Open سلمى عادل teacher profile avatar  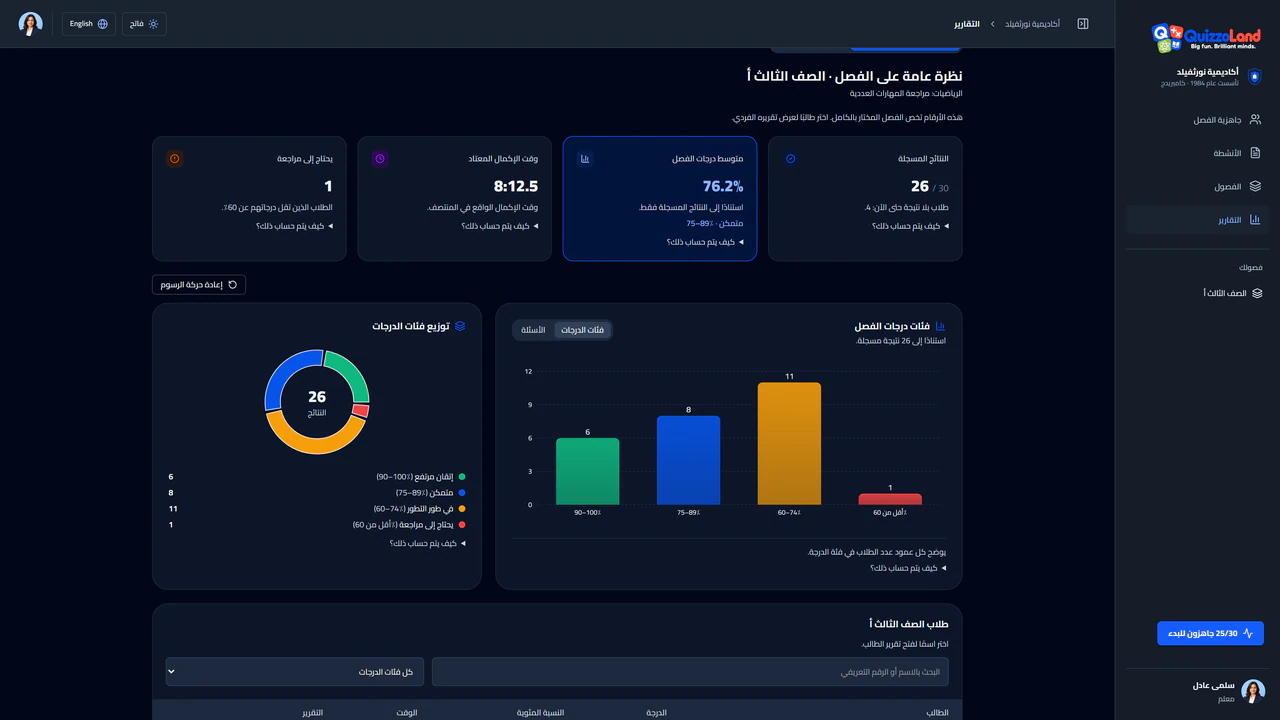pos(1253,692)
